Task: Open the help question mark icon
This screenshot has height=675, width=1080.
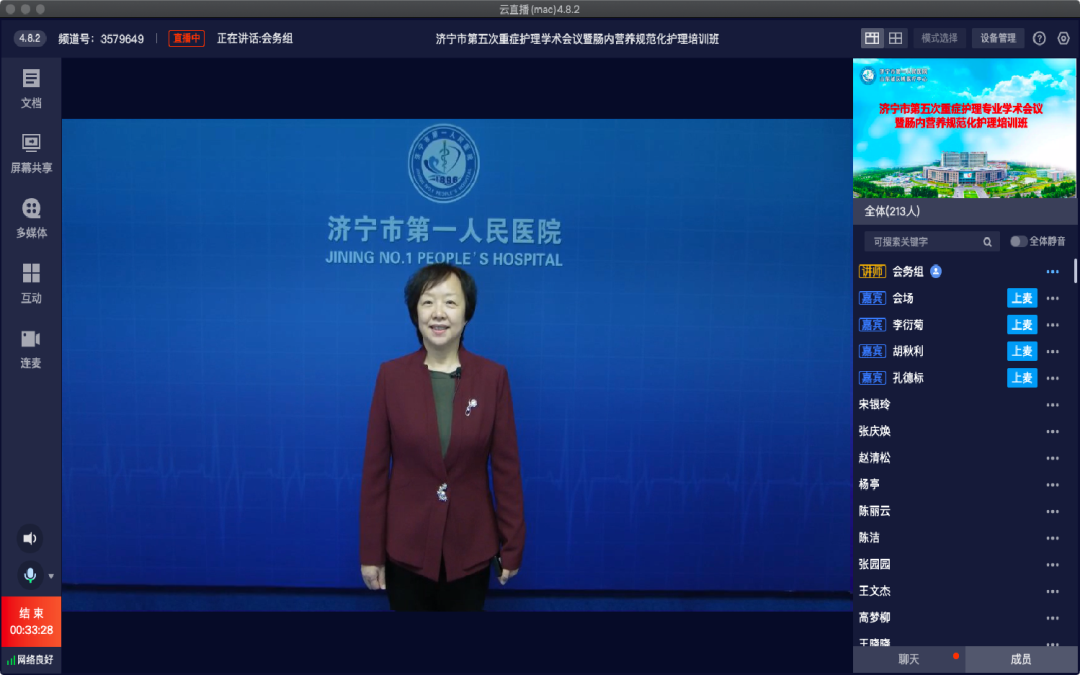Action: click(x=1039, y=39)
